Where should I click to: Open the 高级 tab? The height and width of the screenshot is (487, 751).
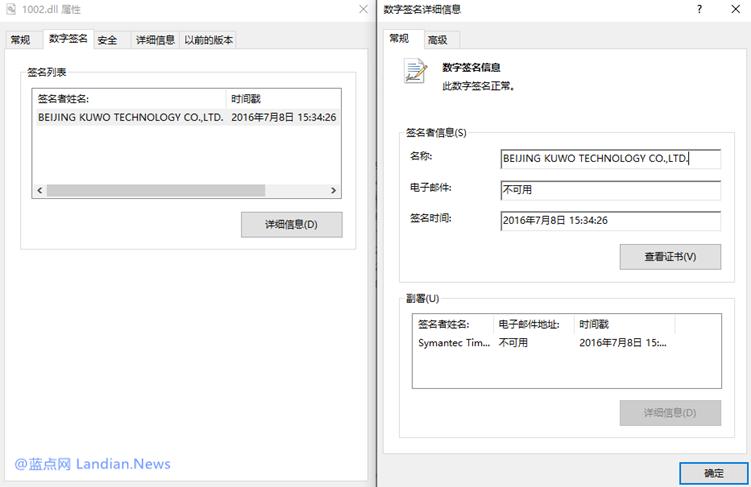pos(437,40)
